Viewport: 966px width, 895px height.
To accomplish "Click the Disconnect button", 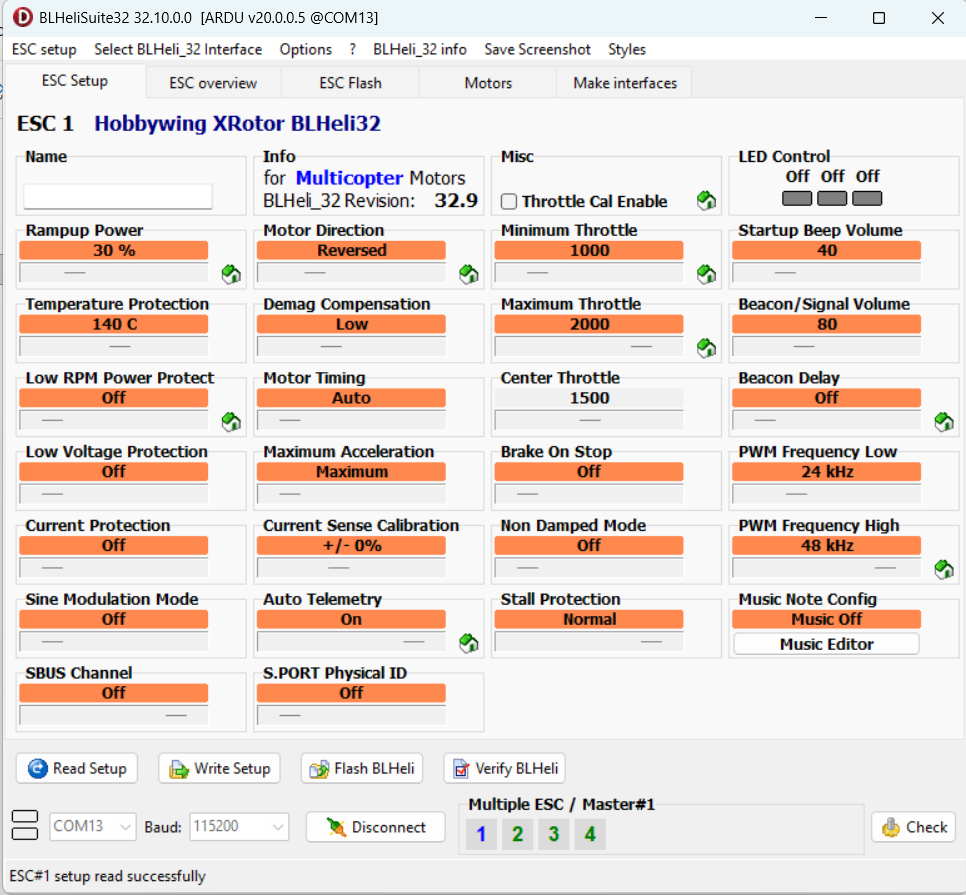I will 376,827.
